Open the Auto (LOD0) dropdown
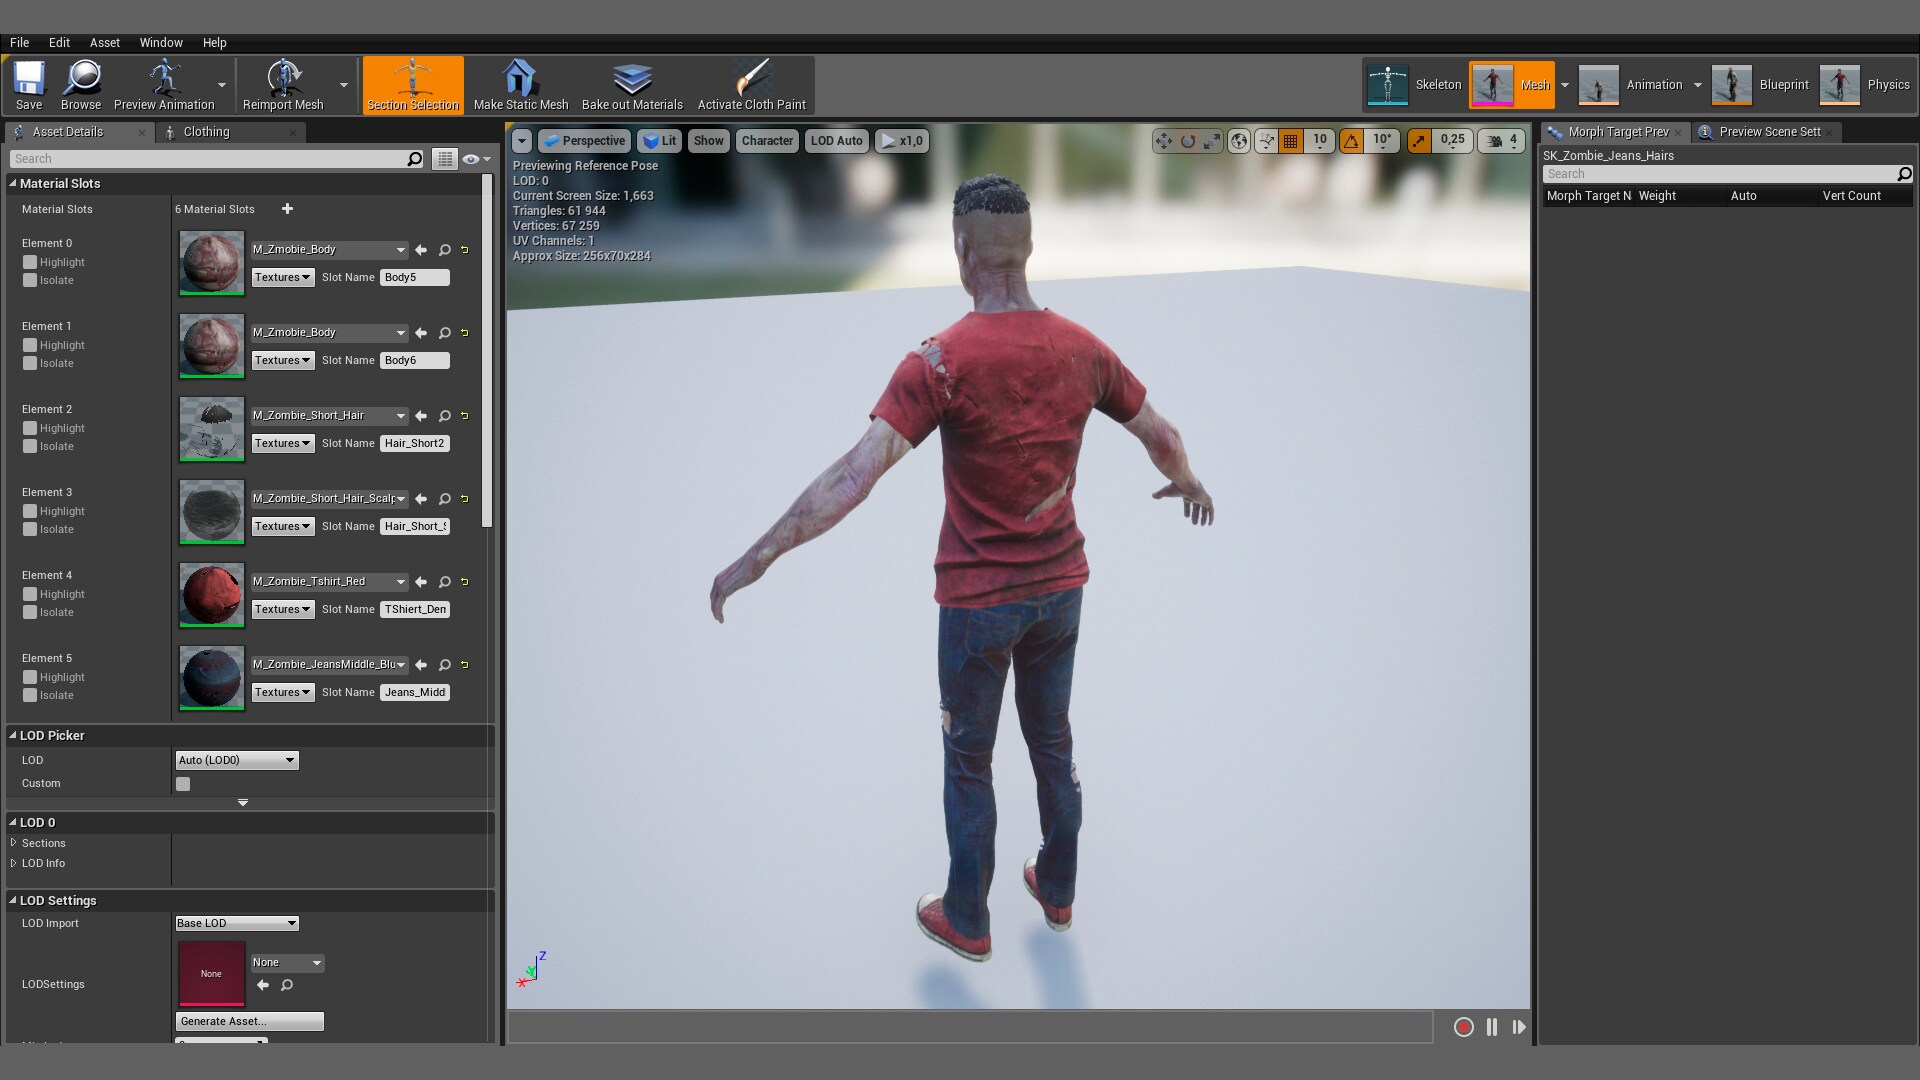This screenshot has height=1080, width=1920. pyautogui.click(x=237, y=760)
